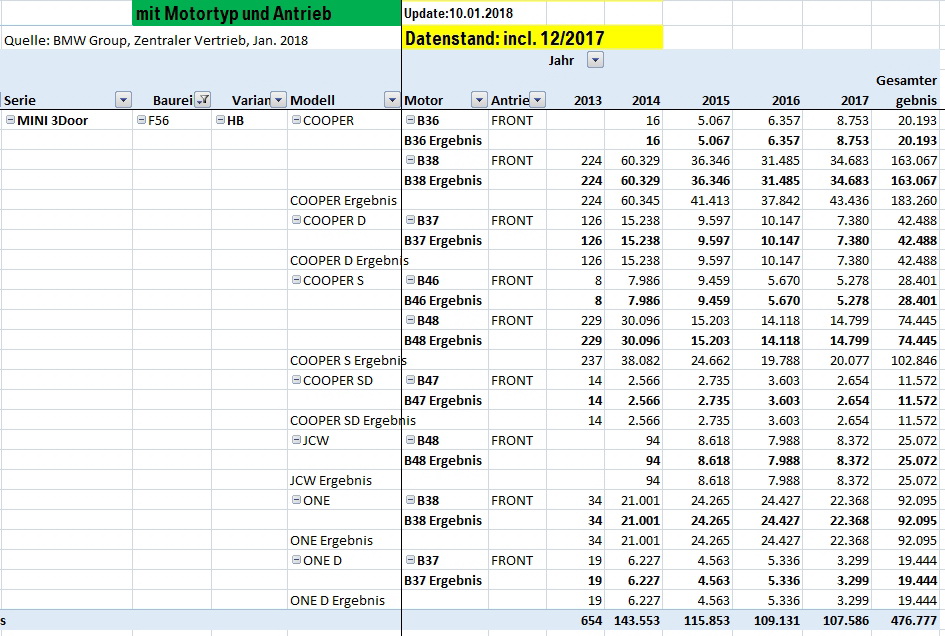Open the Serie column filter dropdown
The image size is (945, 636).
click(123, 100)
